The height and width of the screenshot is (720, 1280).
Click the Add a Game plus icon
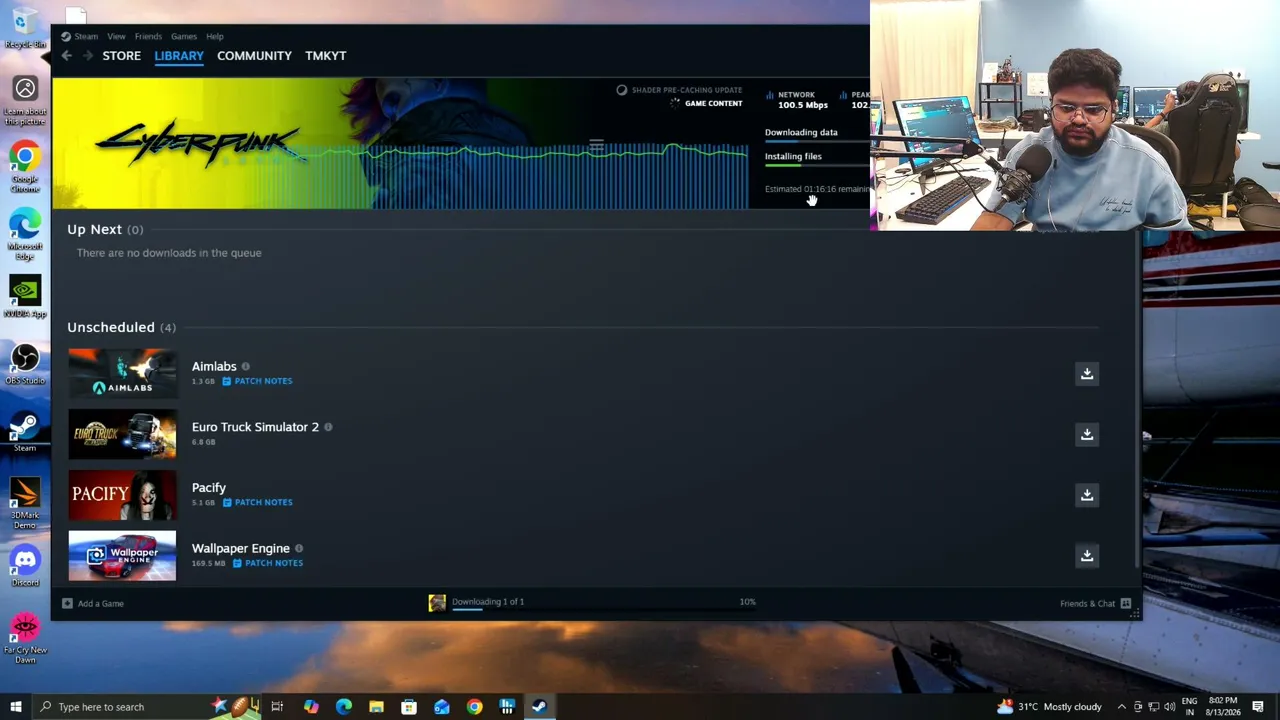pyautogui.click(x=67, y=603)
